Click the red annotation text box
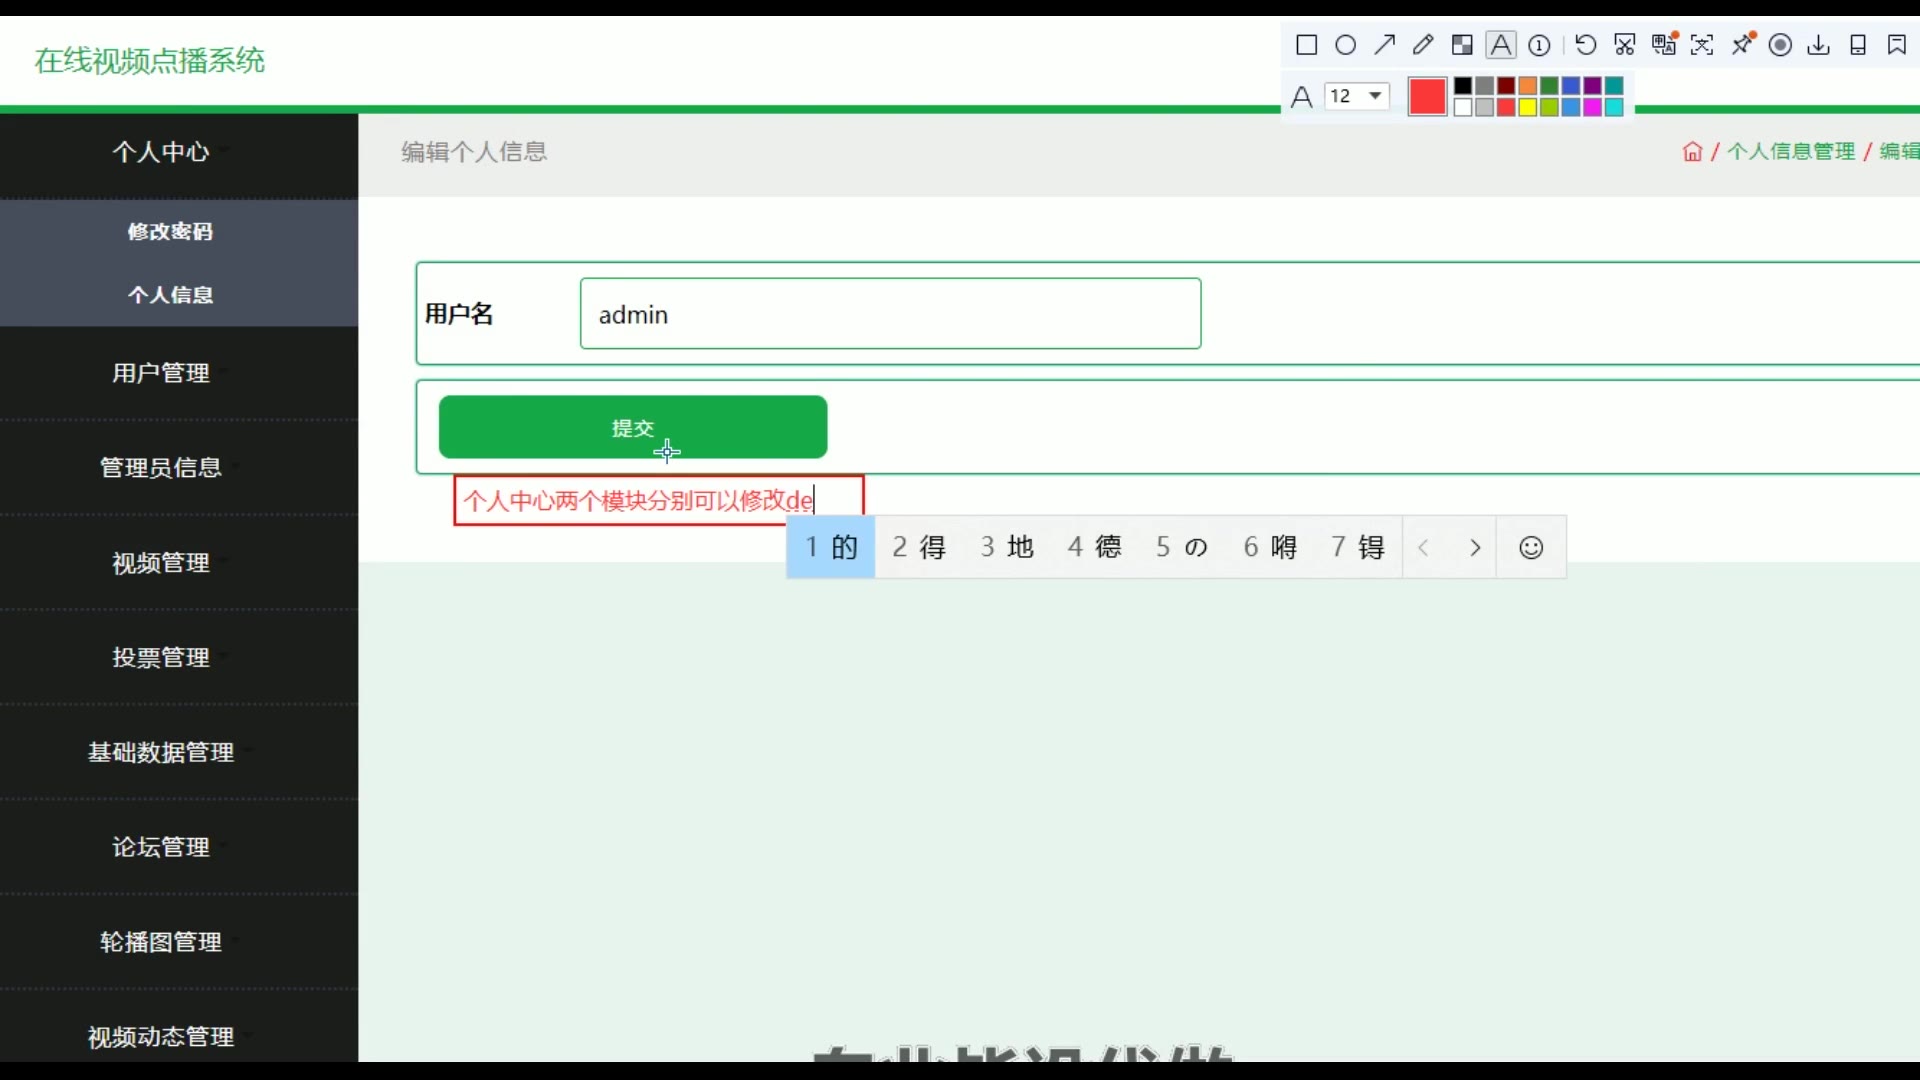Viewport: 1920px width, 1080px height. [658, 500]
